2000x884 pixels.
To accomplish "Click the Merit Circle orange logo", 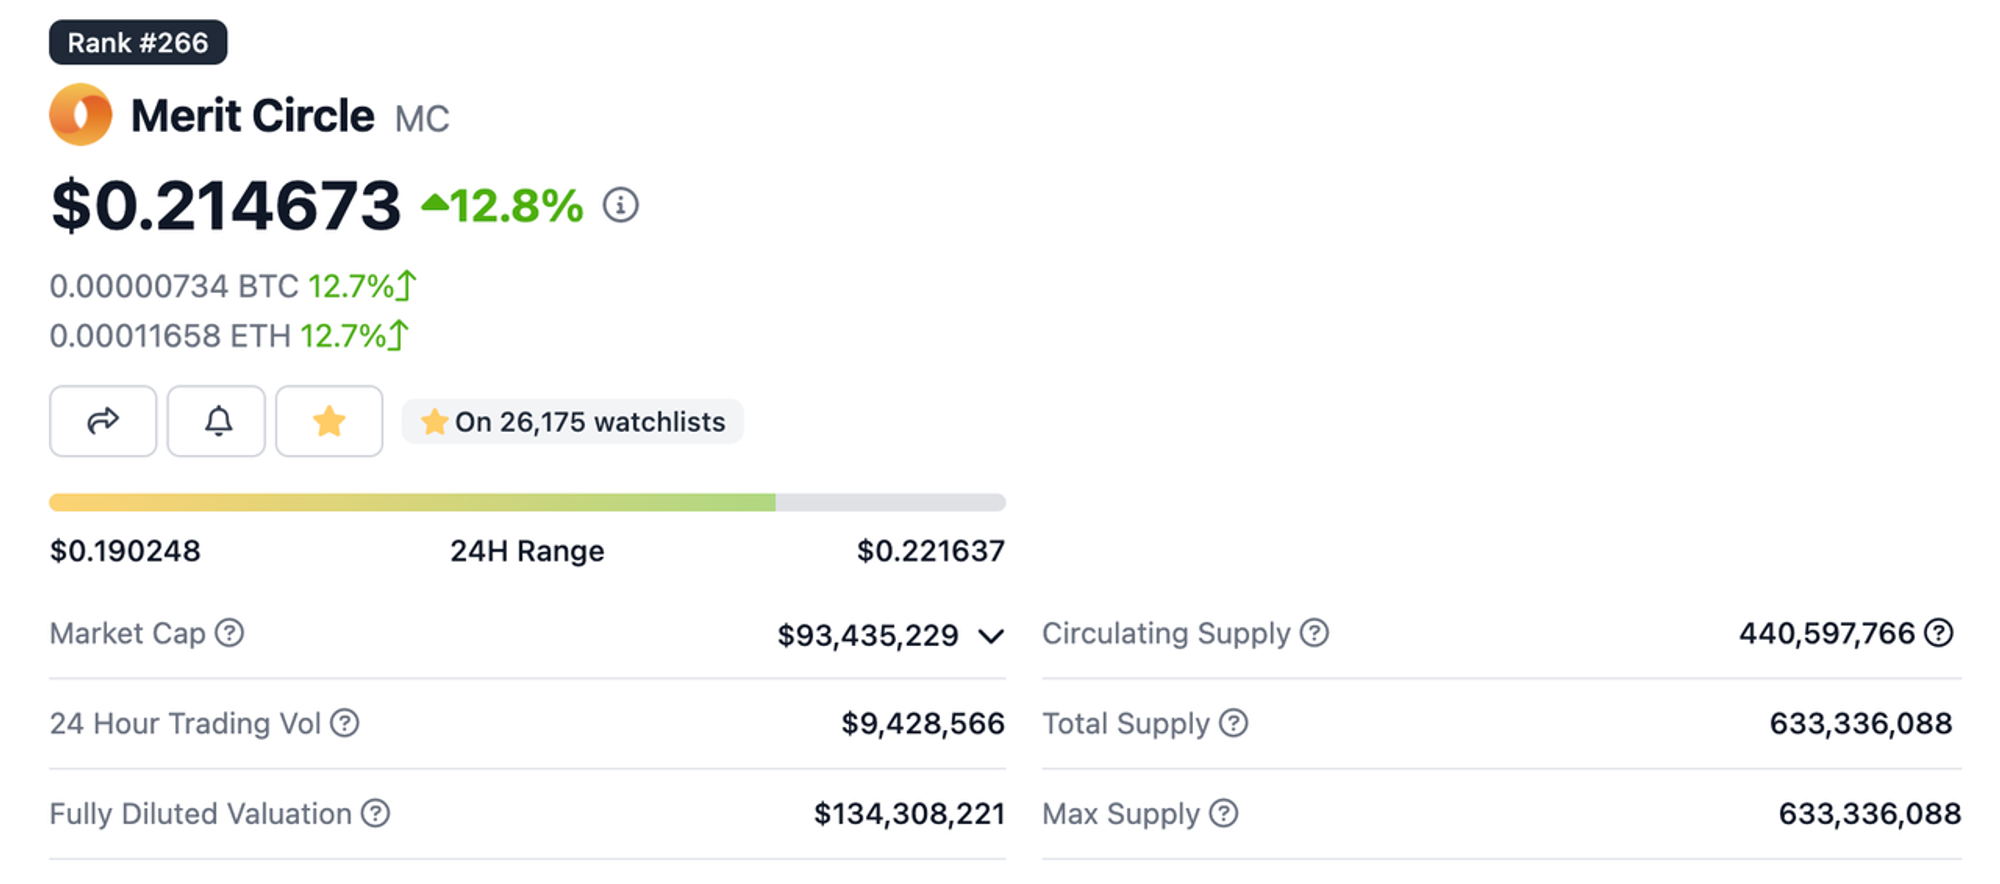I will (80, 115).
